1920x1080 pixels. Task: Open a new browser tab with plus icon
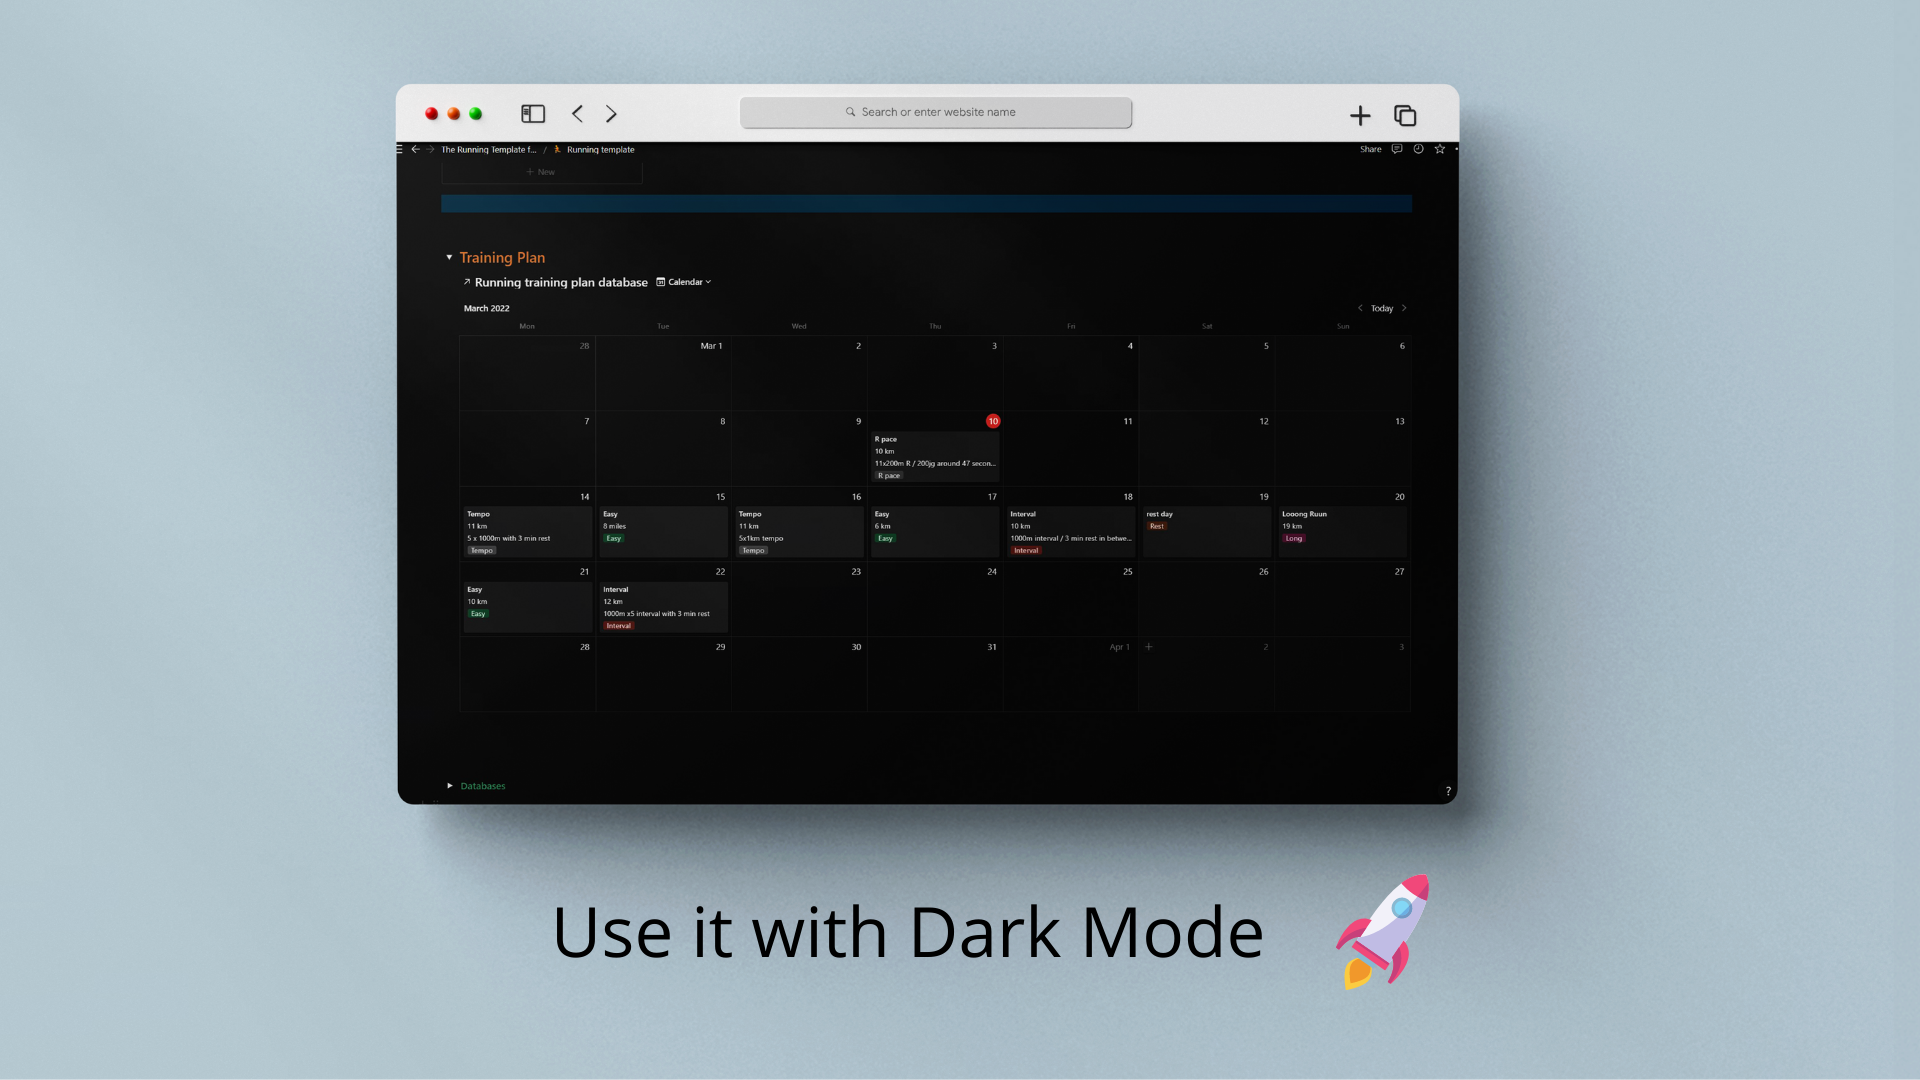pos(1360,115)
